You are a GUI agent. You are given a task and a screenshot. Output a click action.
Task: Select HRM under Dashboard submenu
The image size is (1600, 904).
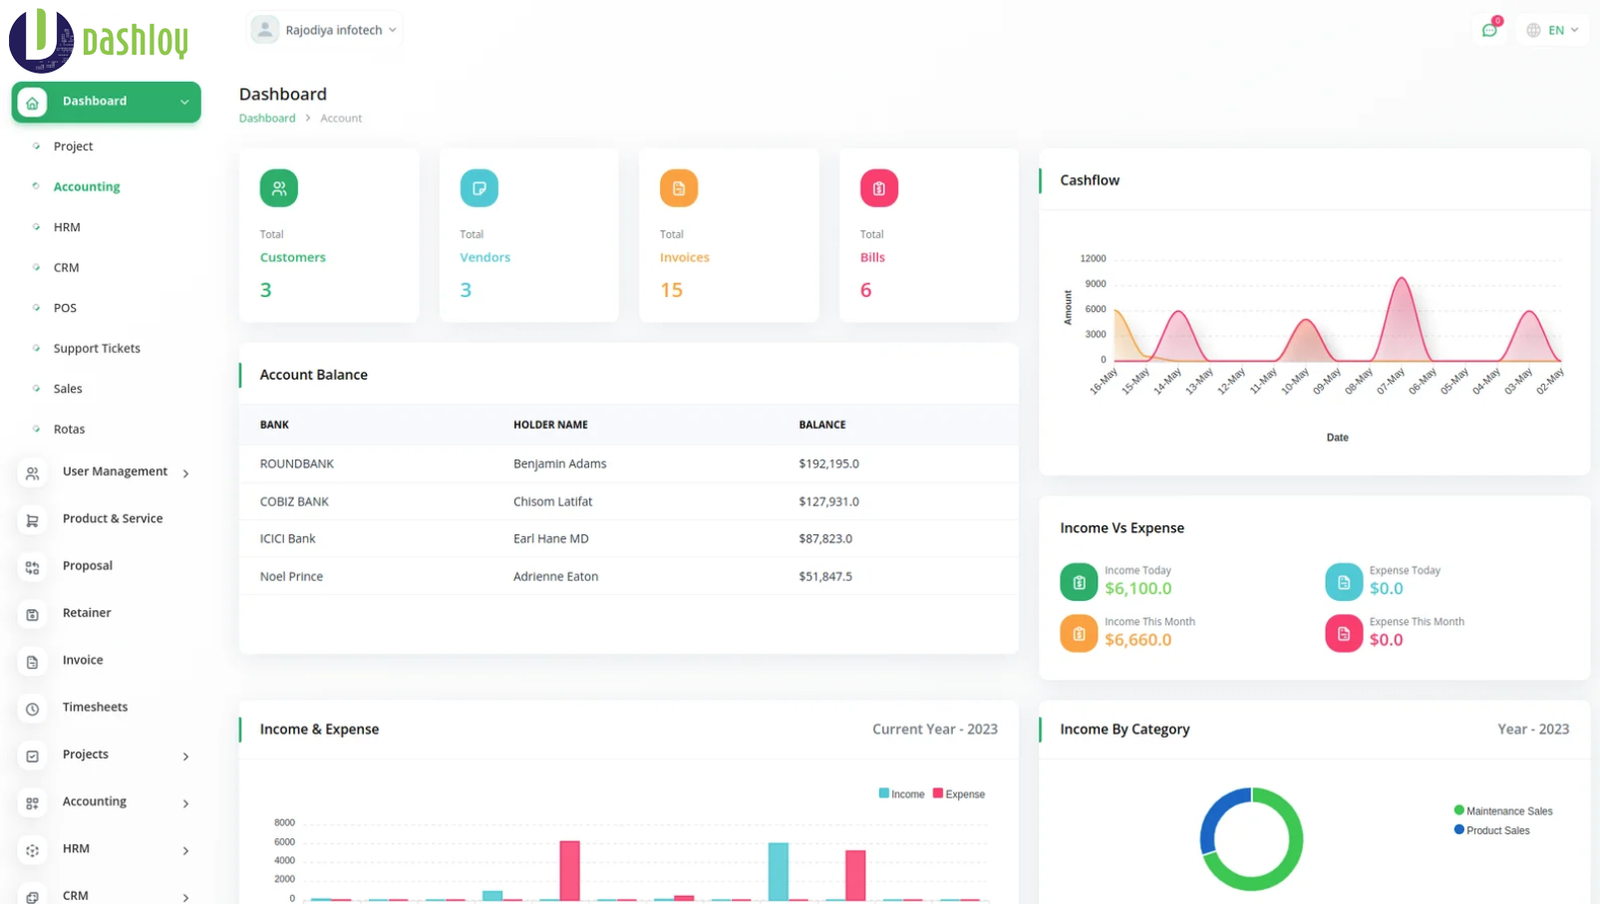[x=67, y=227]
